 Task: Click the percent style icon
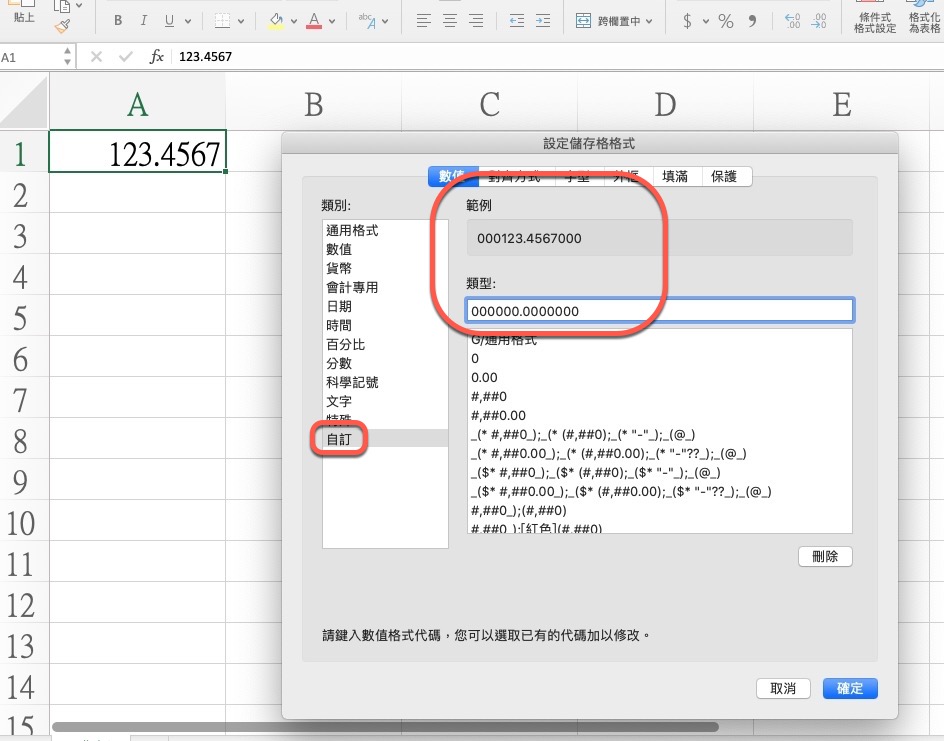[x=725, y=21]
